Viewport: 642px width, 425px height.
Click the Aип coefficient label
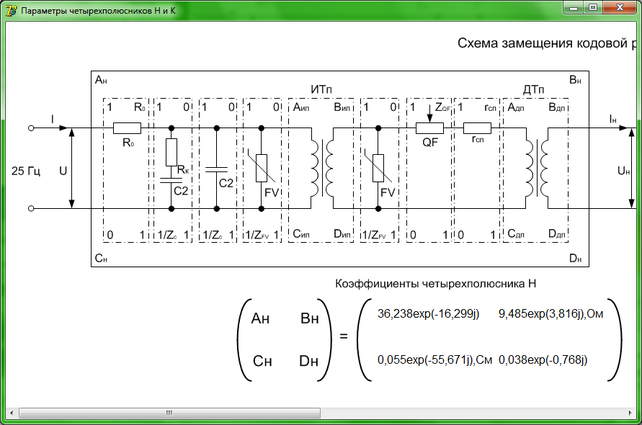[x=301, y=107]
